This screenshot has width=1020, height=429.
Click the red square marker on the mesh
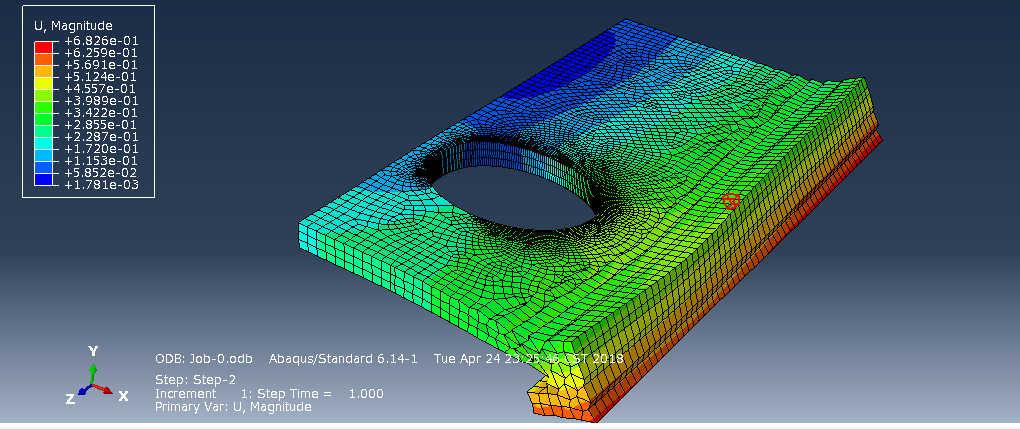click(731, 201)
